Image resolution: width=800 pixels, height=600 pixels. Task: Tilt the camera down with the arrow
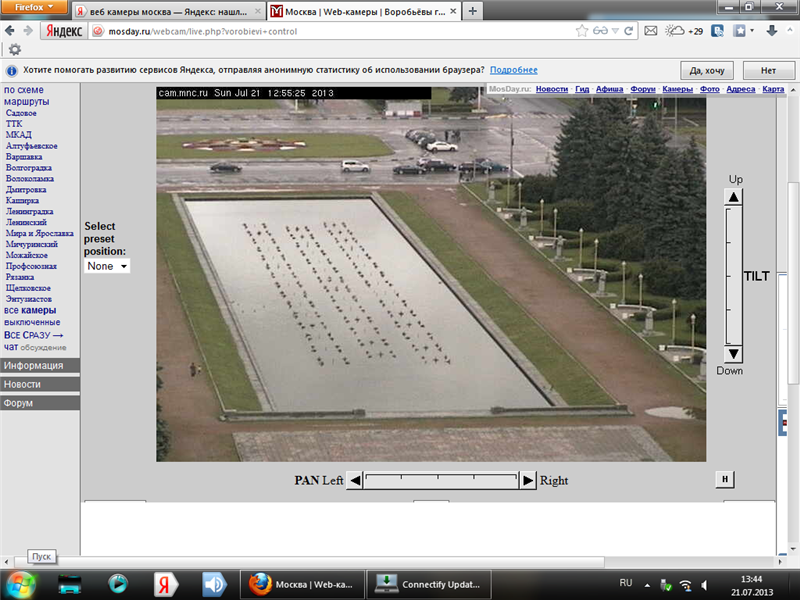733,354
